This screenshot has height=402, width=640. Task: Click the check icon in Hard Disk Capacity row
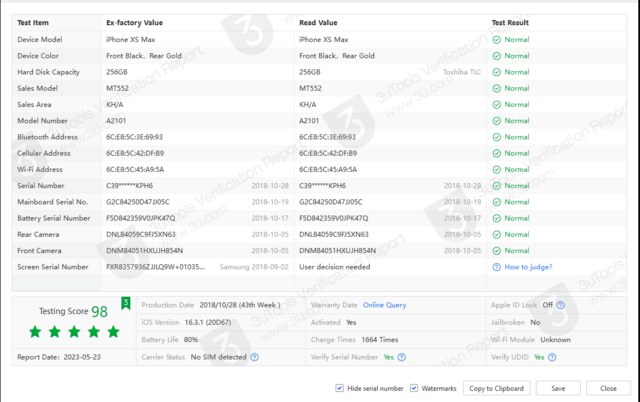pyautogui.click(x=496, y=72)
